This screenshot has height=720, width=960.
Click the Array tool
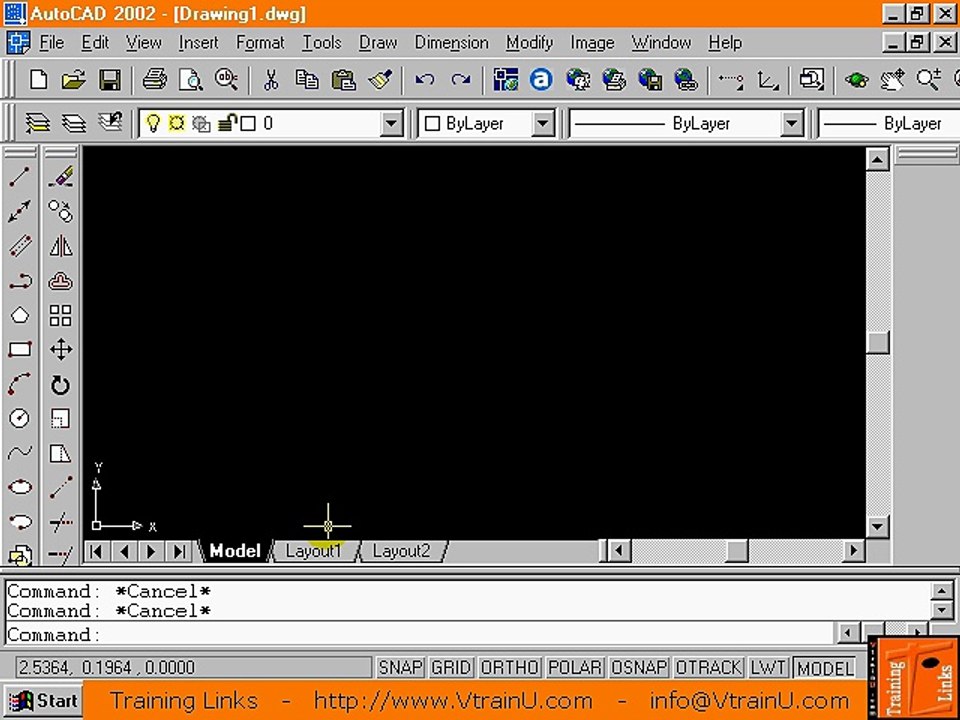[61, 315]
